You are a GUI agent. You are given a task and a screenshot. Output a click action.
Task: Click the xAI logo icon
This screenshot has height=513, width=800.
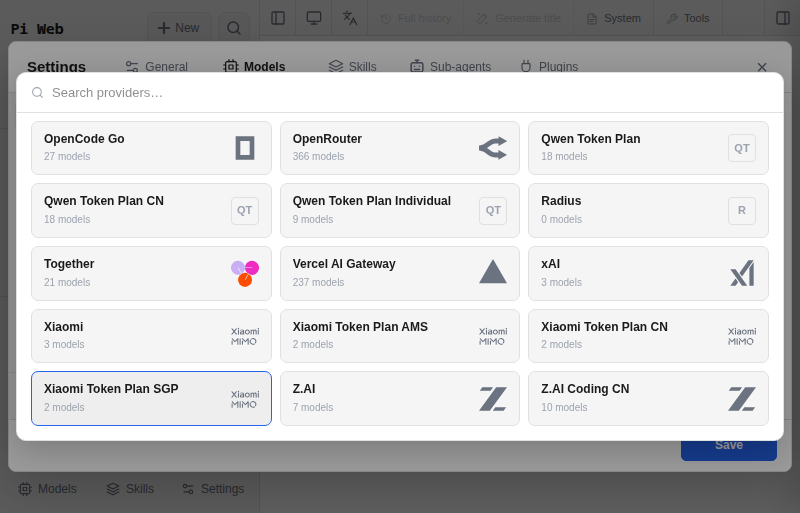click(742, 273)
